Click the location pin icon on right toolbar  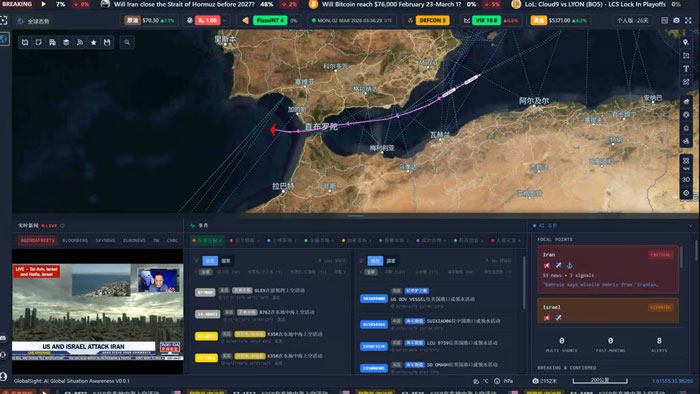pos(686,42)
